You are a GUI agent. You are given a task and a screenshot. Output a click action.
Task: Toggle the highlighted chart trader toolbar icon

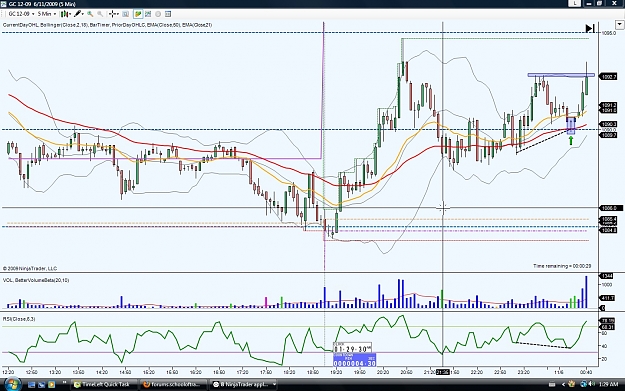click(x=138, y=14)
